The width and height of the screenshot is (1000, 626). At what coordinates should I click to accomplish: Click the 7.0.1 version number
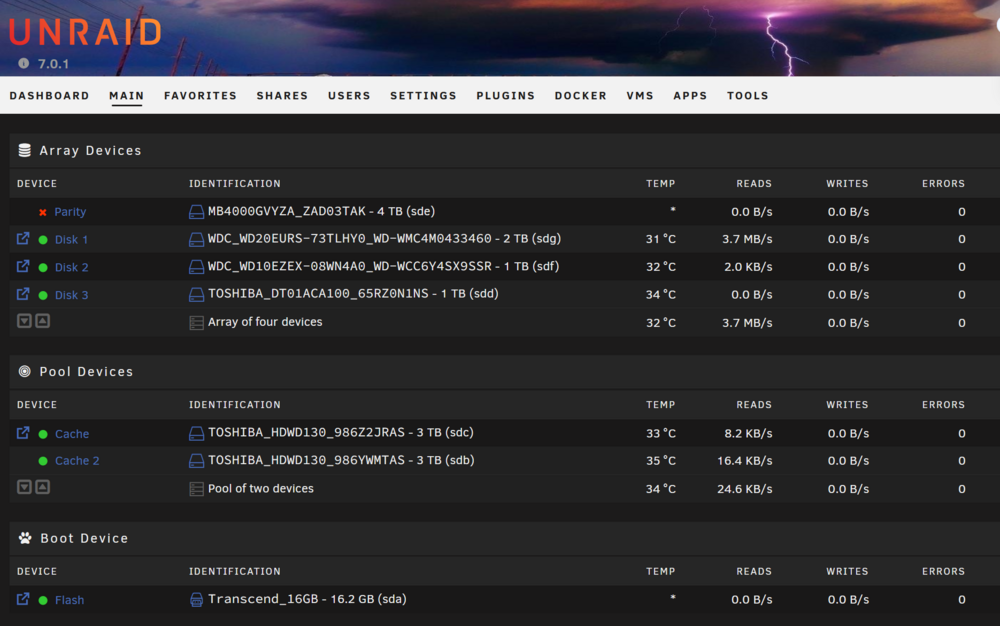[53, 64]
